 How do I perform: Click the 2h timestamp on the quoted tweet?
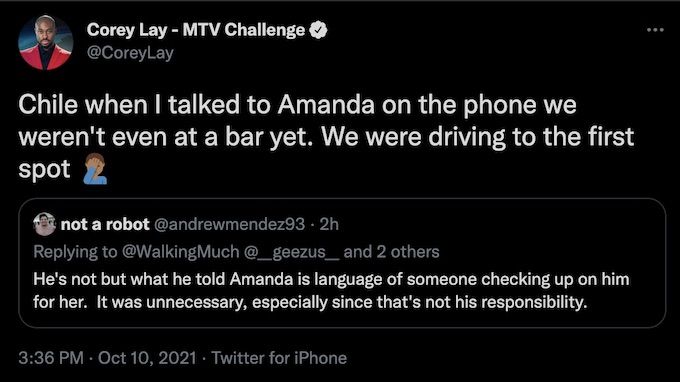pos(329,224)
